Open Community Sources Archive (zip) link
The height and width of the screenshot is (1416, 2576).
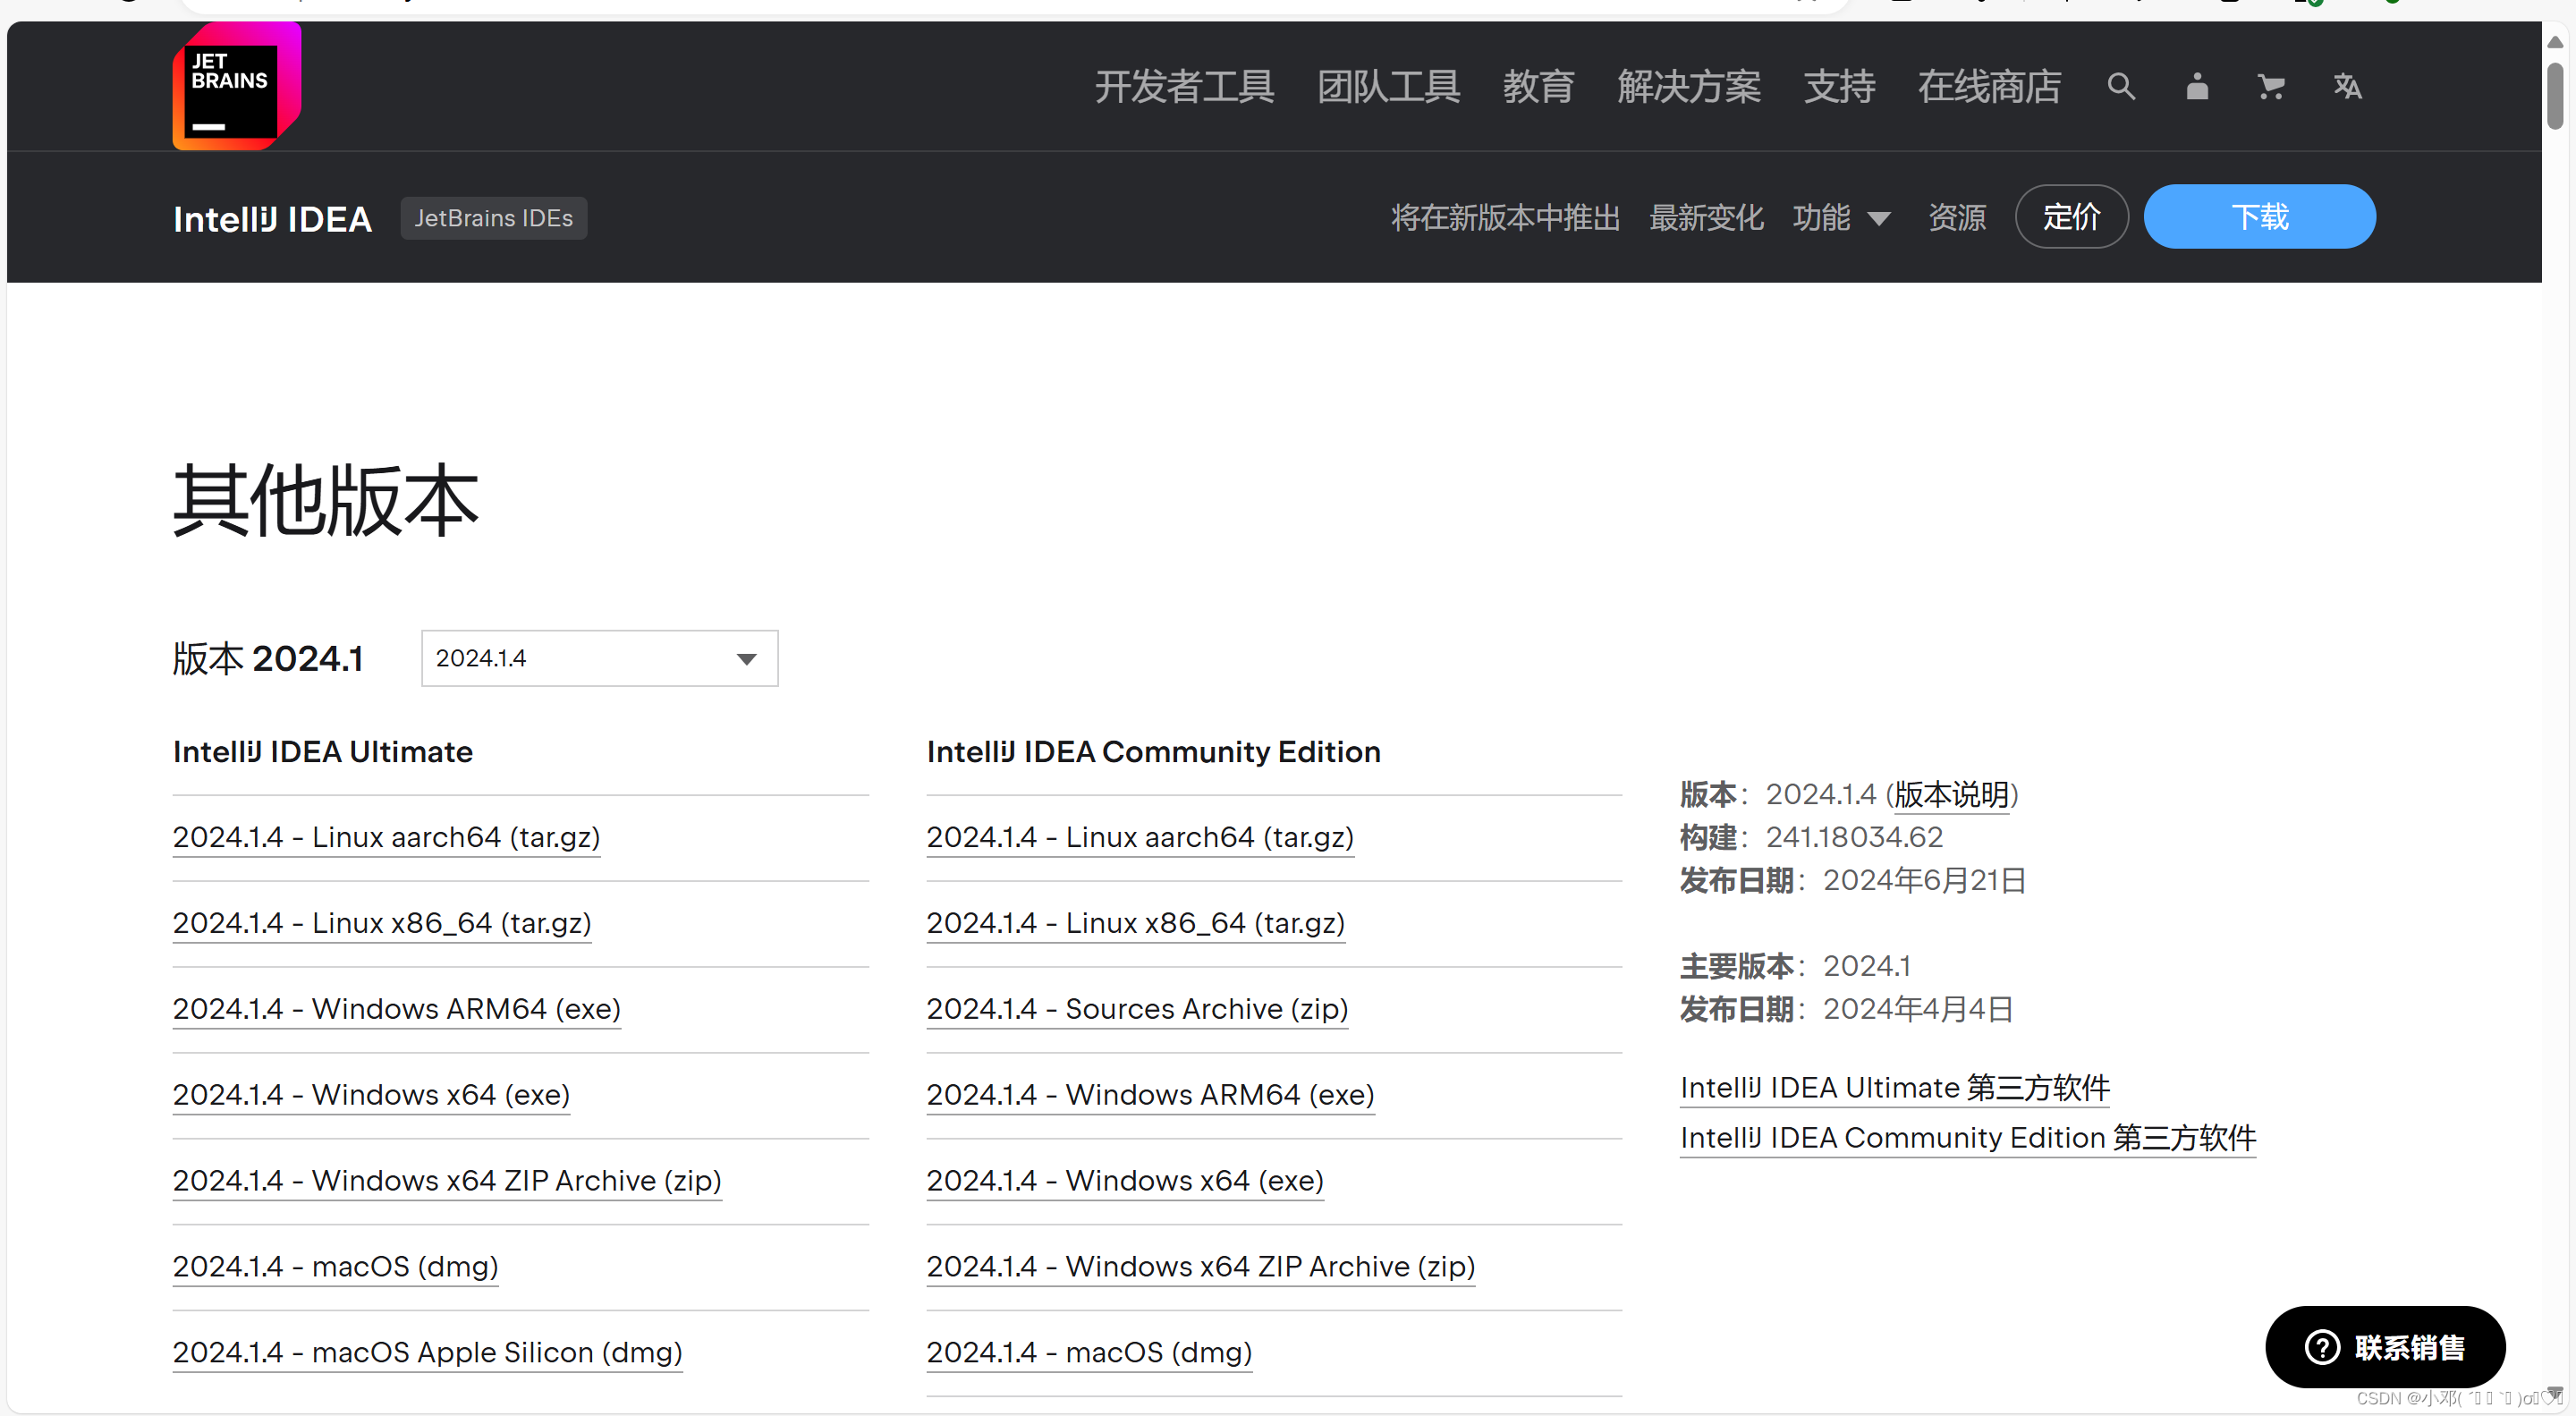[x=1137, y=1008]
